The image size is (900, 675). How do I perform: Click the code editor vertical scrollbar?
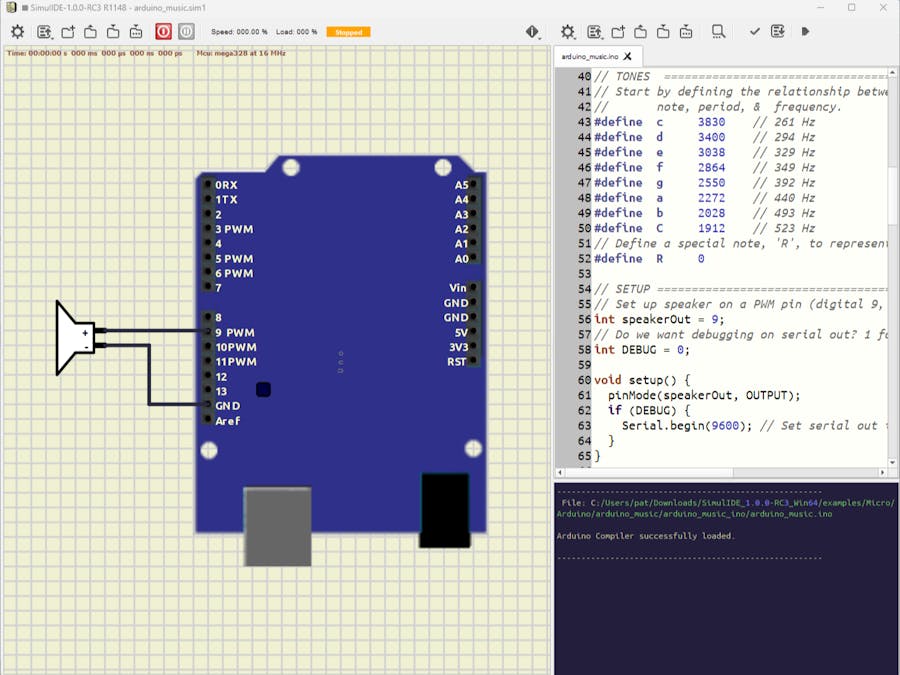(893, 195)
